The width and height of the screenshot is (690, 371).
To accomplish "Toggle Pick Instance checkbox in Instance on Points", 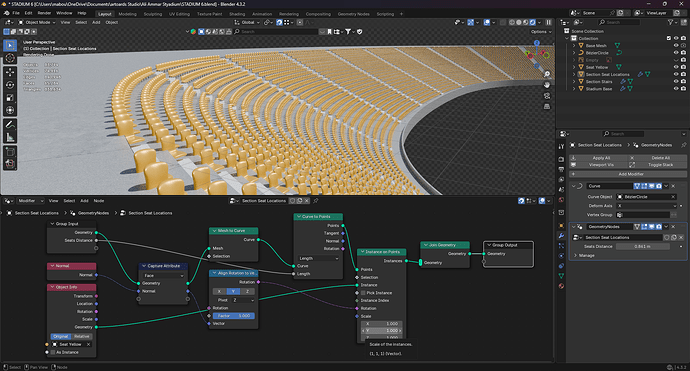I will 363,293.
